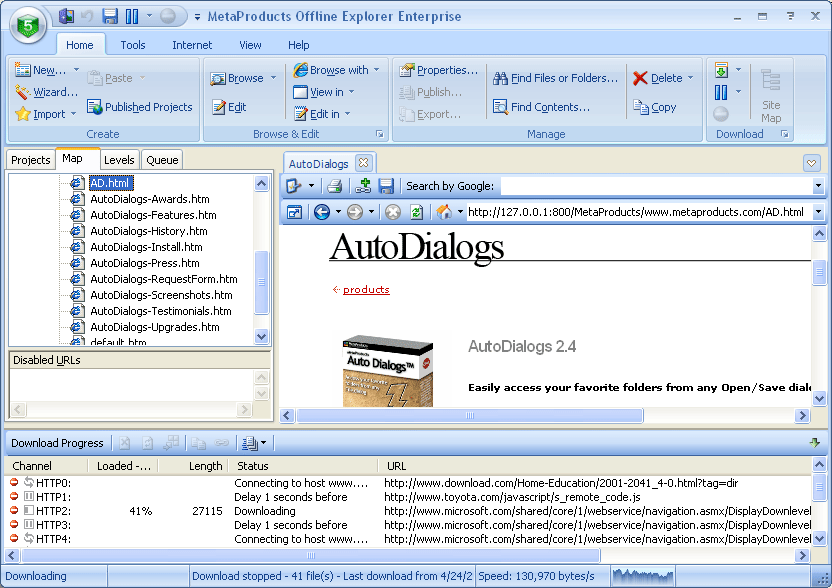
Task: Open the Download Progress list view dropdown
Action: [264, 442]
